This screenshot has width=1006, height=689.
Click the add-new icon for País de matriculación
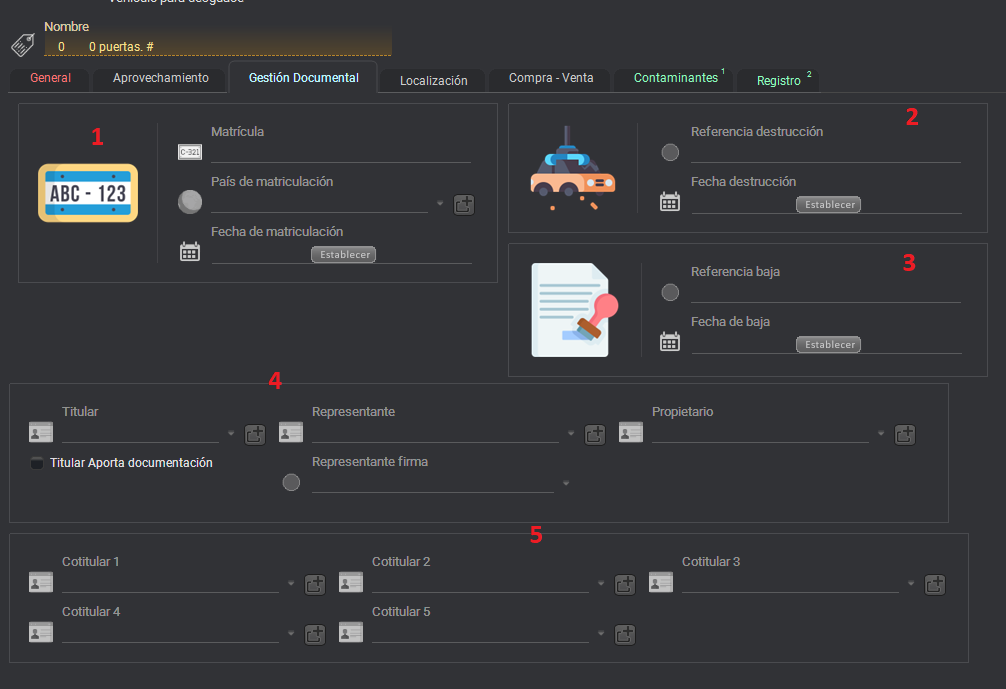coord(464,204)
